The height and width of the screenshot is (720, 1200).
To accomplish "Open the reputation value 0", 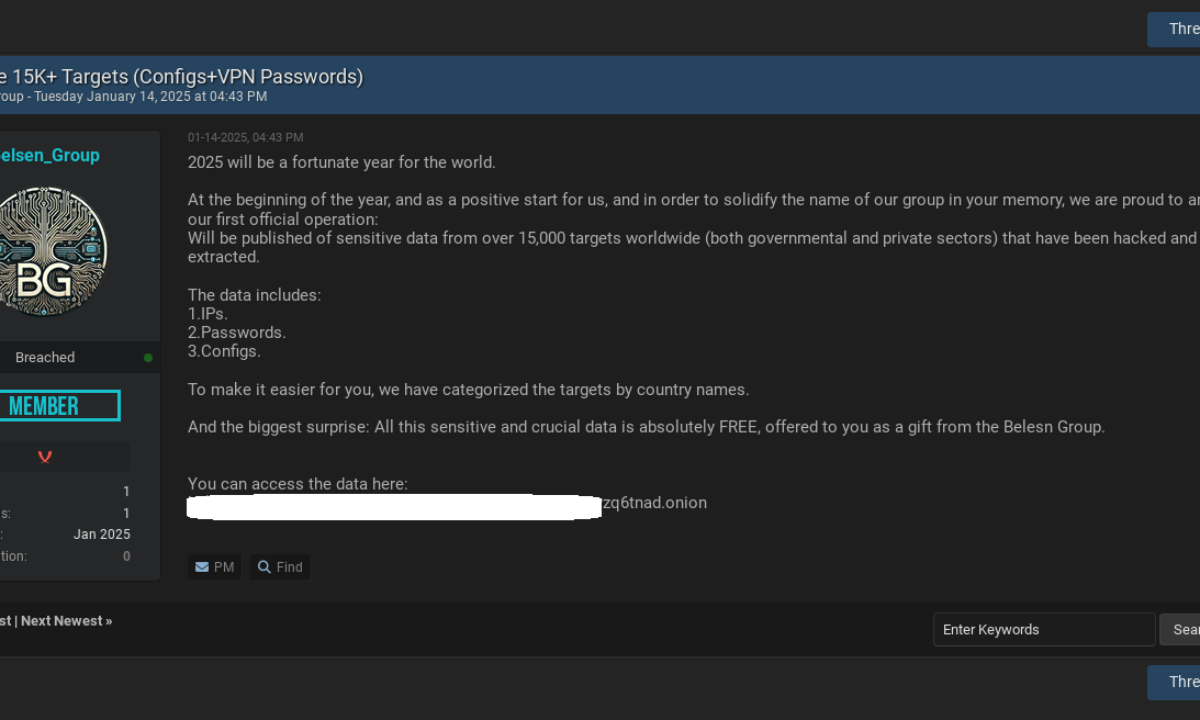I will pyautogui.click(x=126, y=556).
